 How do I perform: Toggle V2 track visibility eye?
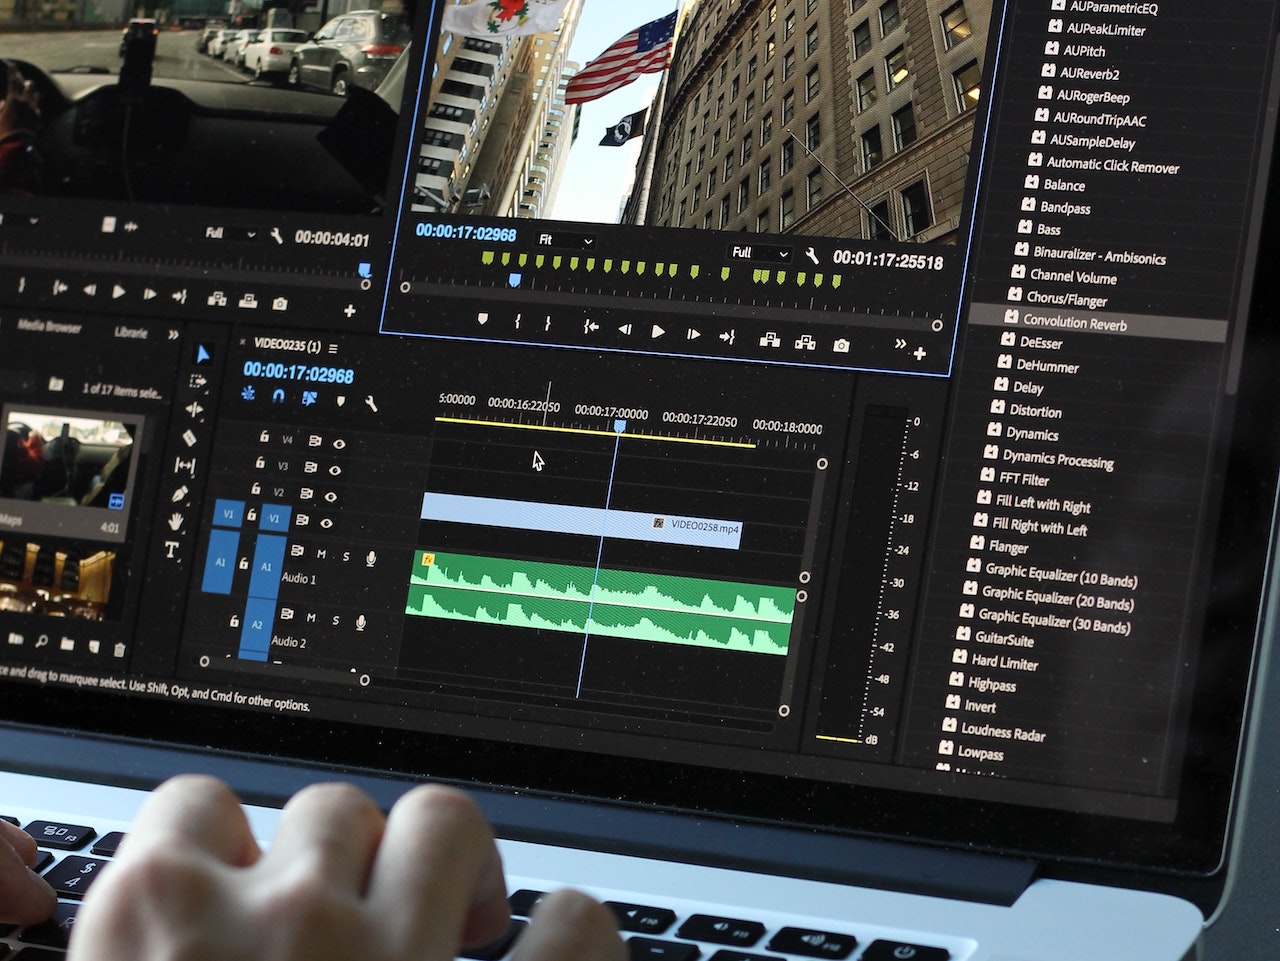point(331,496)
